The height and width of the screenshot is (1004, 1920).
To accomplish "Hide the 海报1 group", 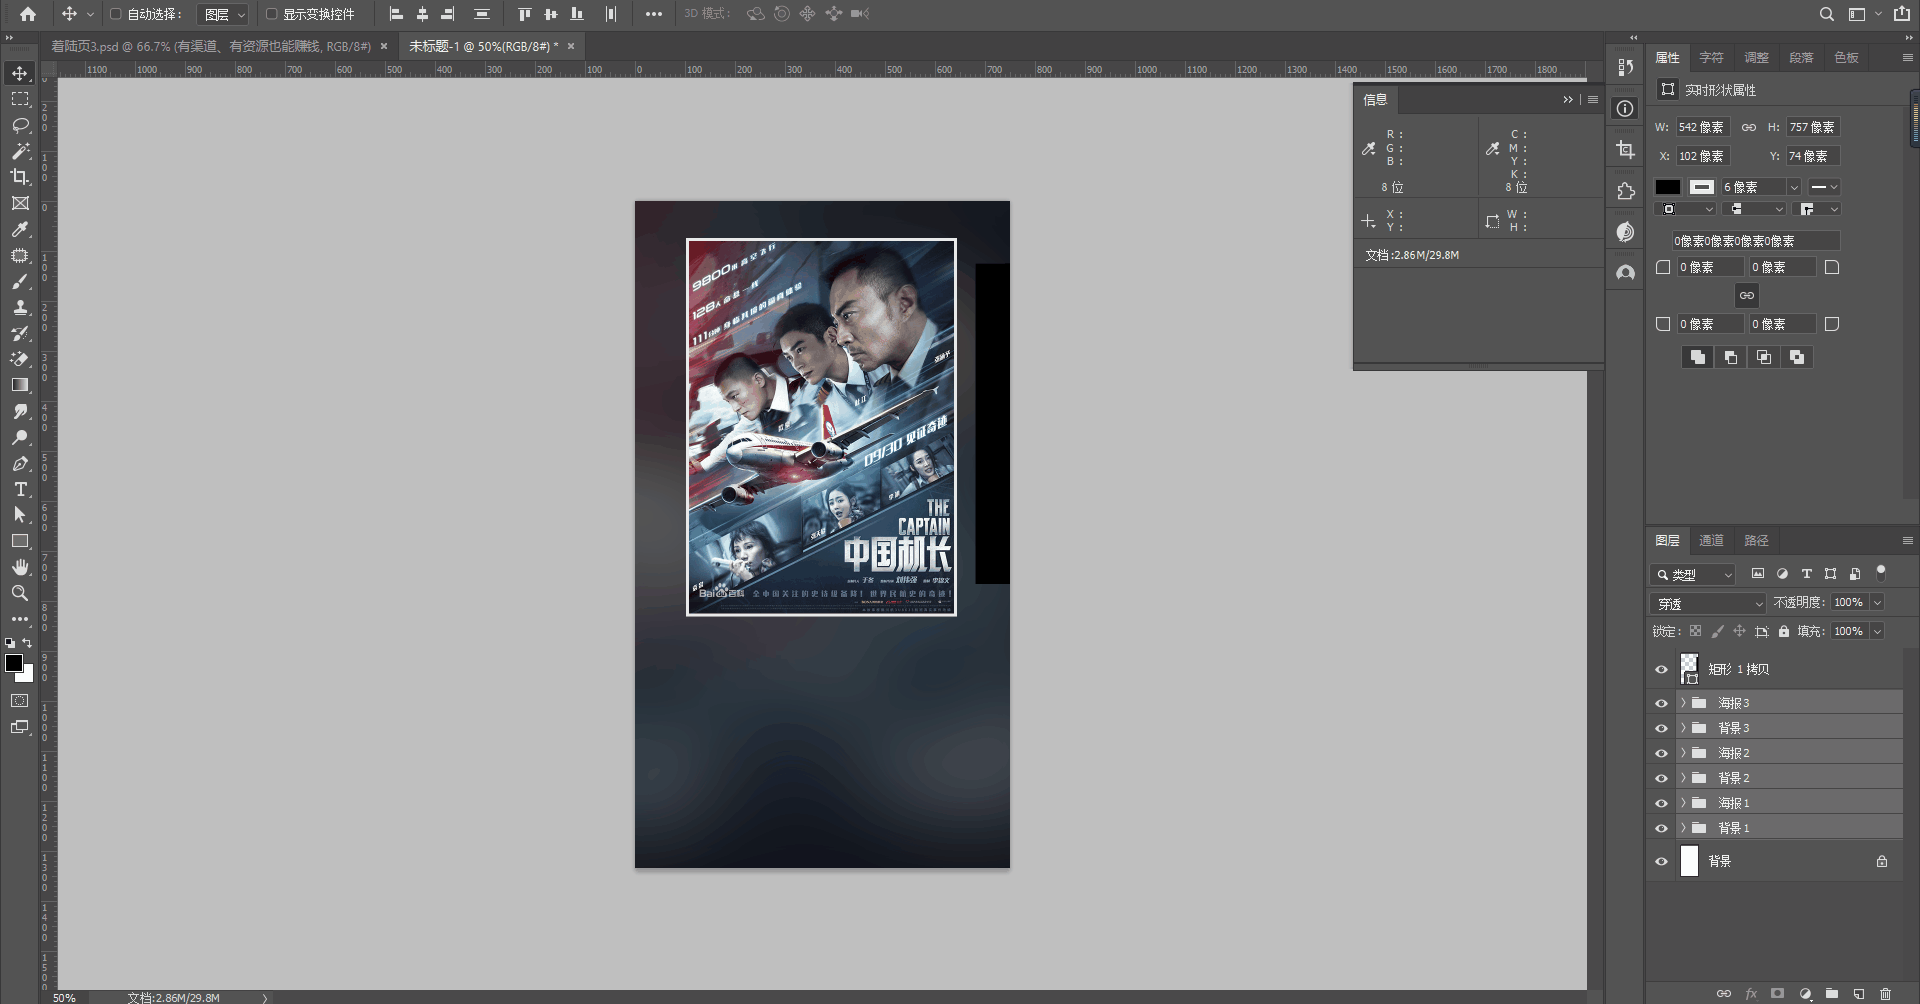I will [x=1661, y=803].
